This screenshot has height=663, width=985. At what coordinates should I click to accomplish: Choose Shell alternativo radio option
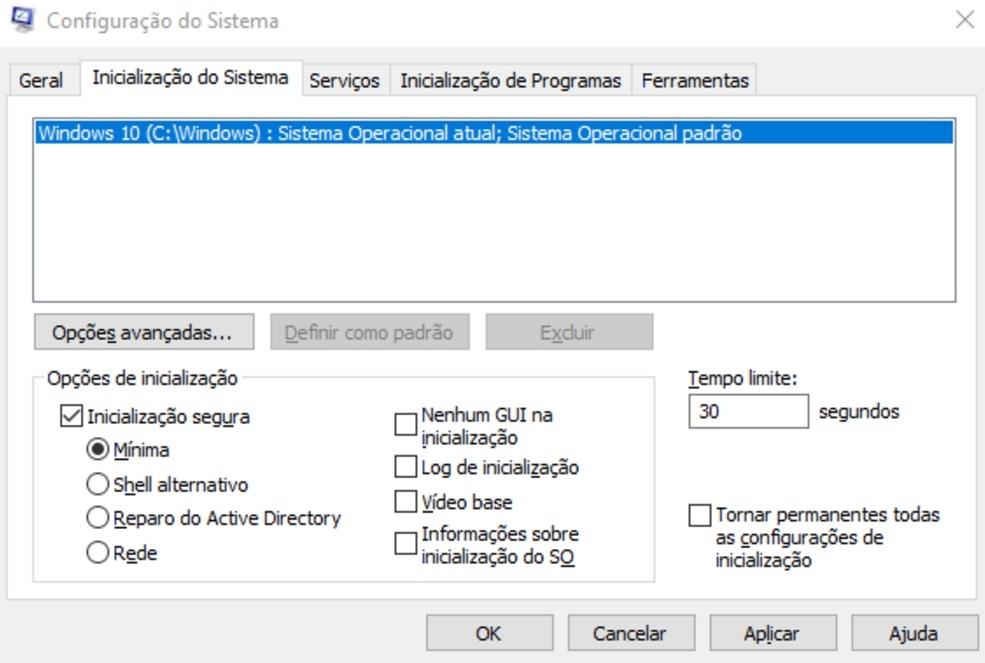[x=97, y=484]
